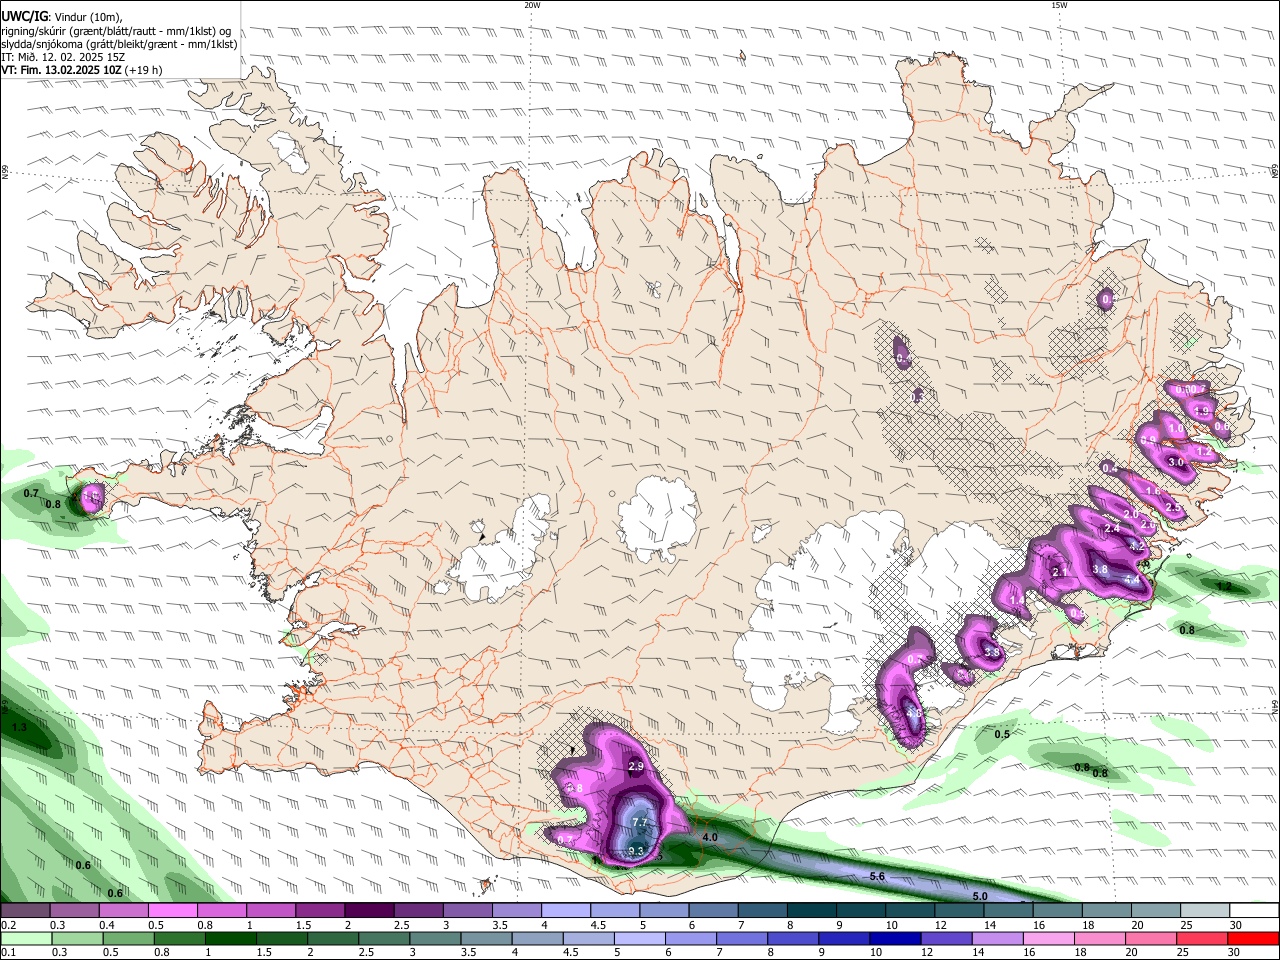Viewport: 1280px width, 960px height.
Task: Click the '0.2' label in the upper legend
Action: (x=8, y=925)
